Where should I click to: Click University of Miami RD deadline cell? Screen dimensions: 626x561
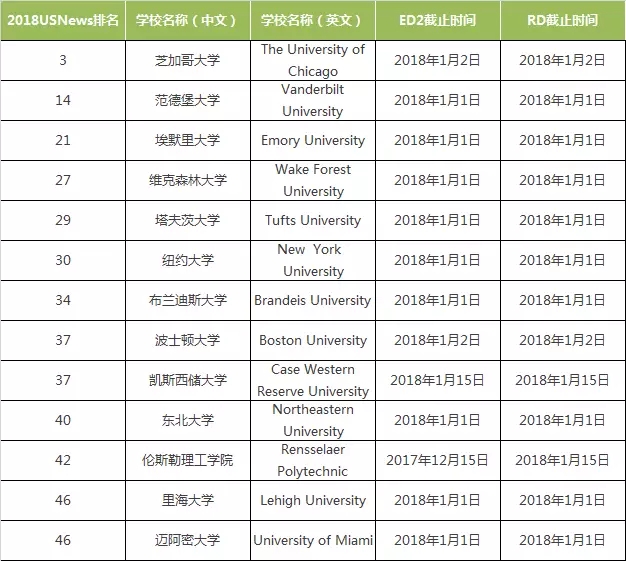pyautogui.click(x=563, y=540)
